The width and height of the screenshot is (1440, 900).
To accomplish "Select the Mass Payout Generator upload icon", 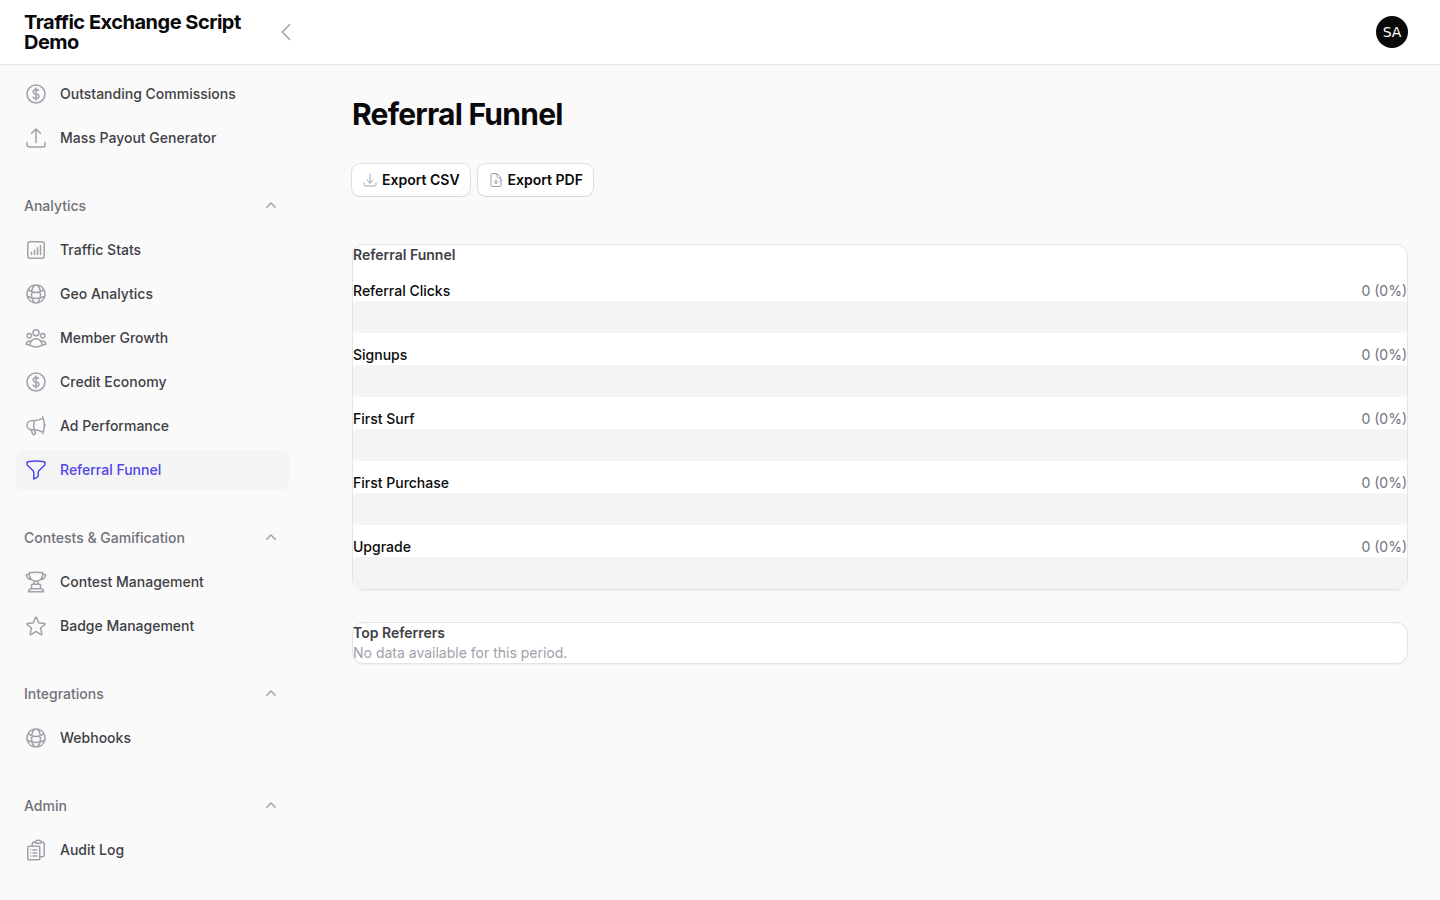I will point(36,137).
